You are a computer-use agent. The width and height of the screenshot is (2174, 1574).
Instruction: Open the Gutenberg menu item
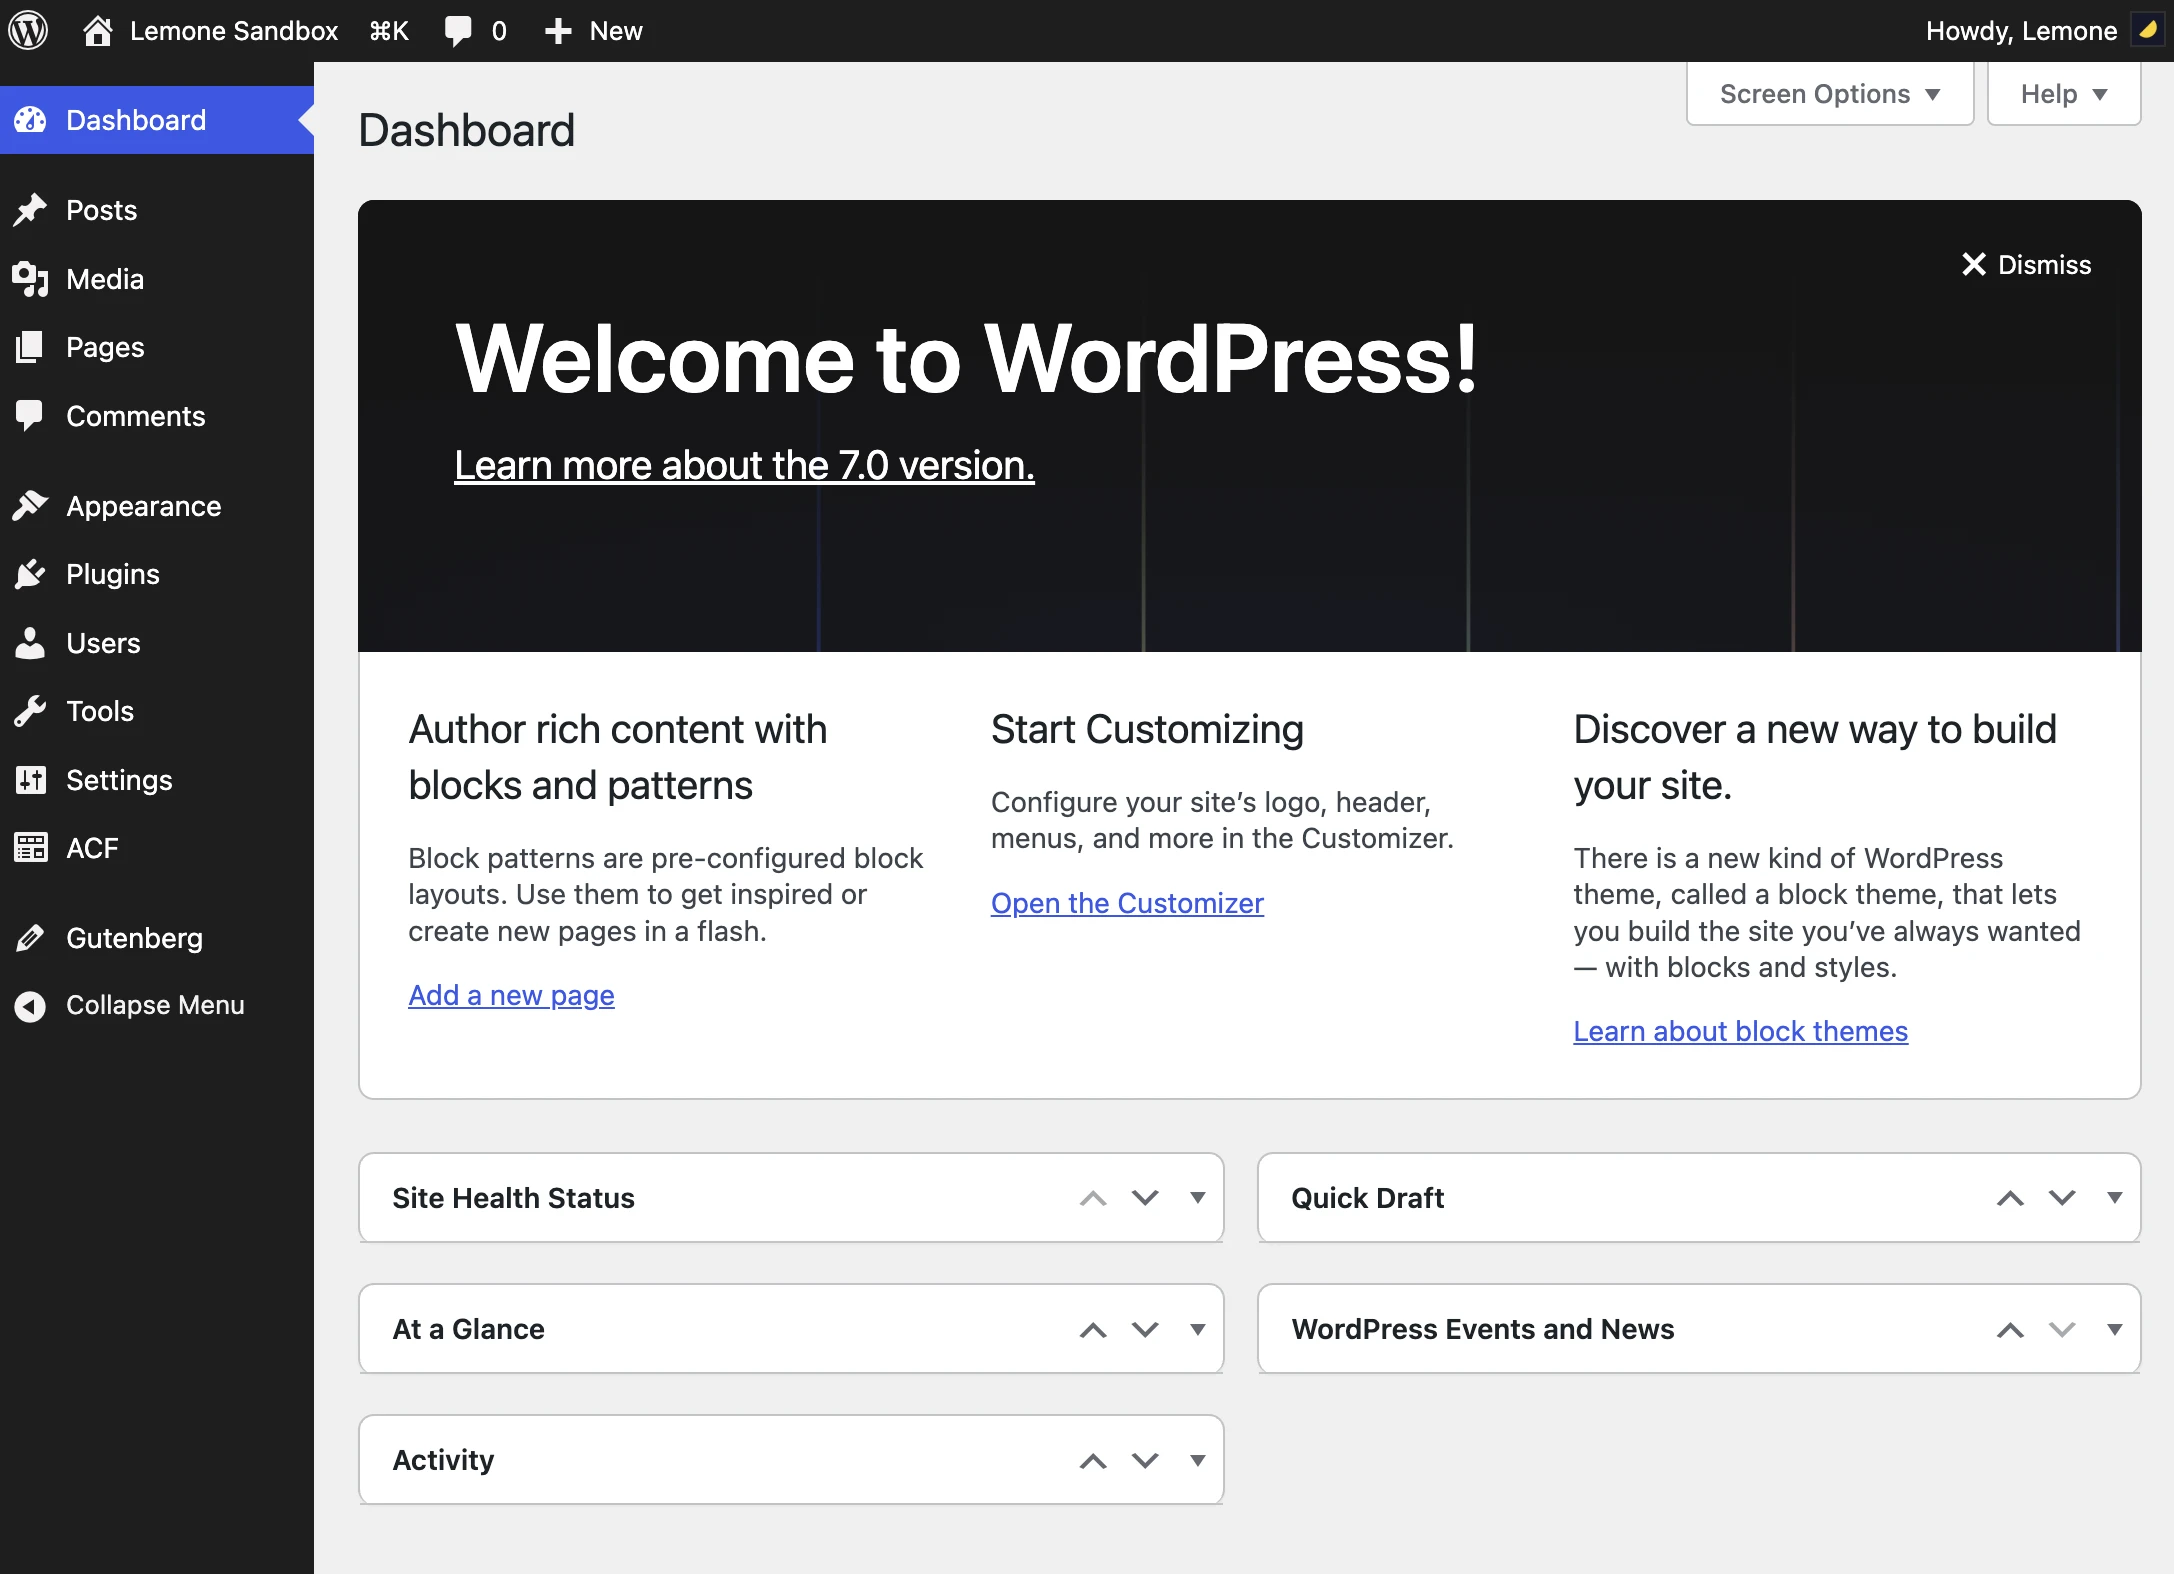(x=157, y=938)
